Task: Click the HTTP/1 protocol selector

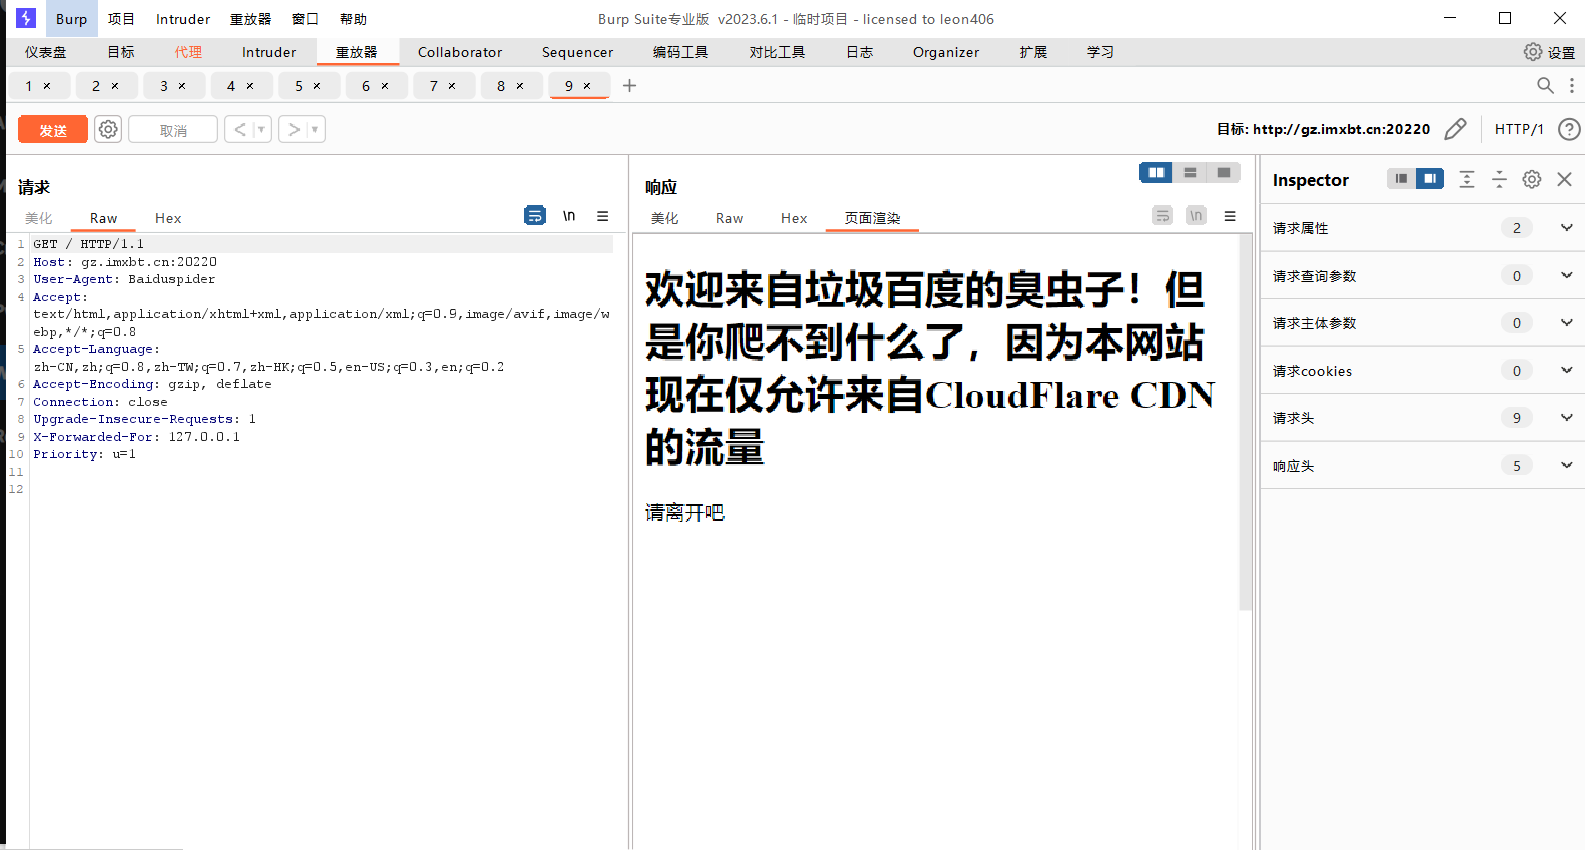Action: point(1518,129)
